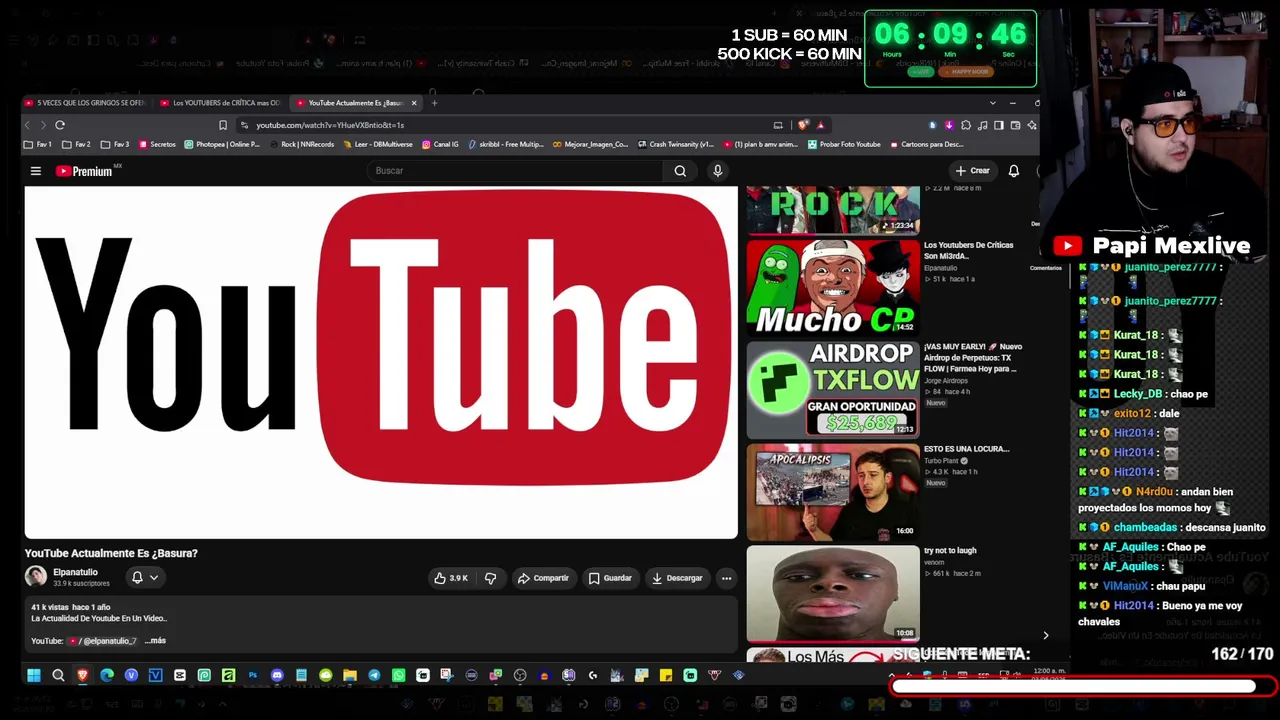Open Microsoft Edge from the taskbar
This screenshot has width=1280, height=720.
point(107,676)
